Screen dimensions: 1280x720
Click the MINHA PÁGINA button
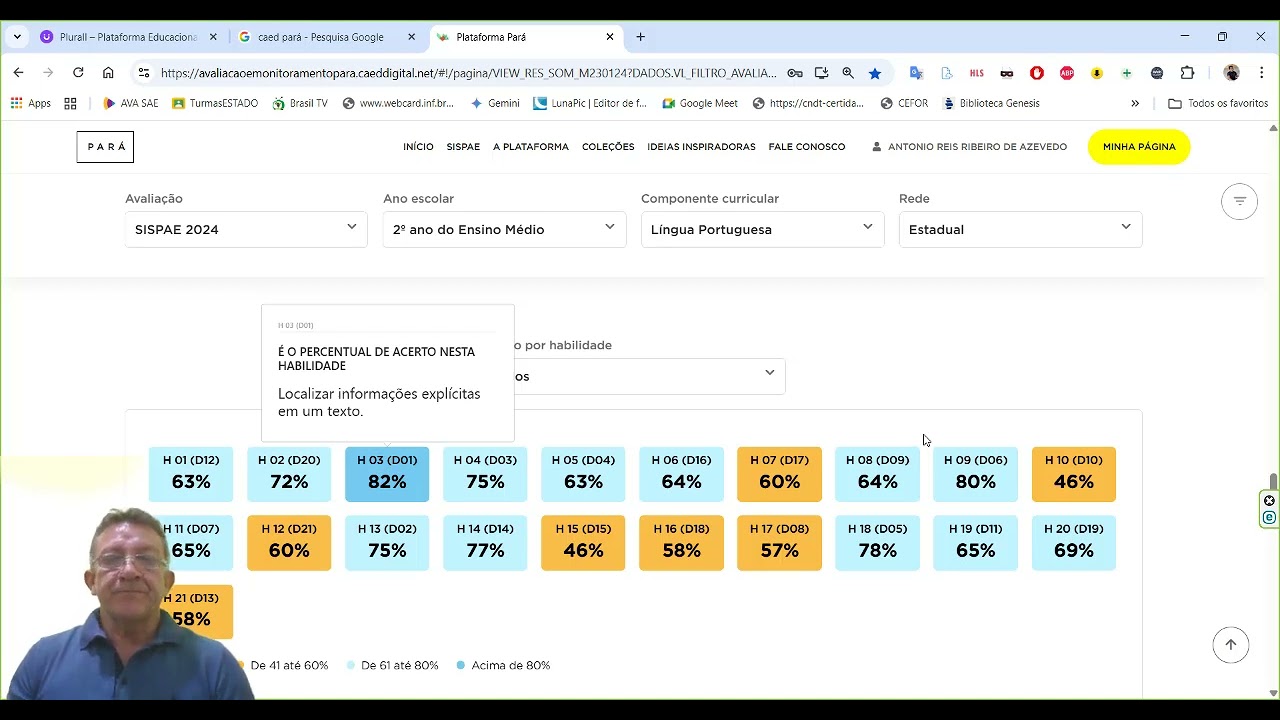pyautogui.click(x=1139, y=147)
